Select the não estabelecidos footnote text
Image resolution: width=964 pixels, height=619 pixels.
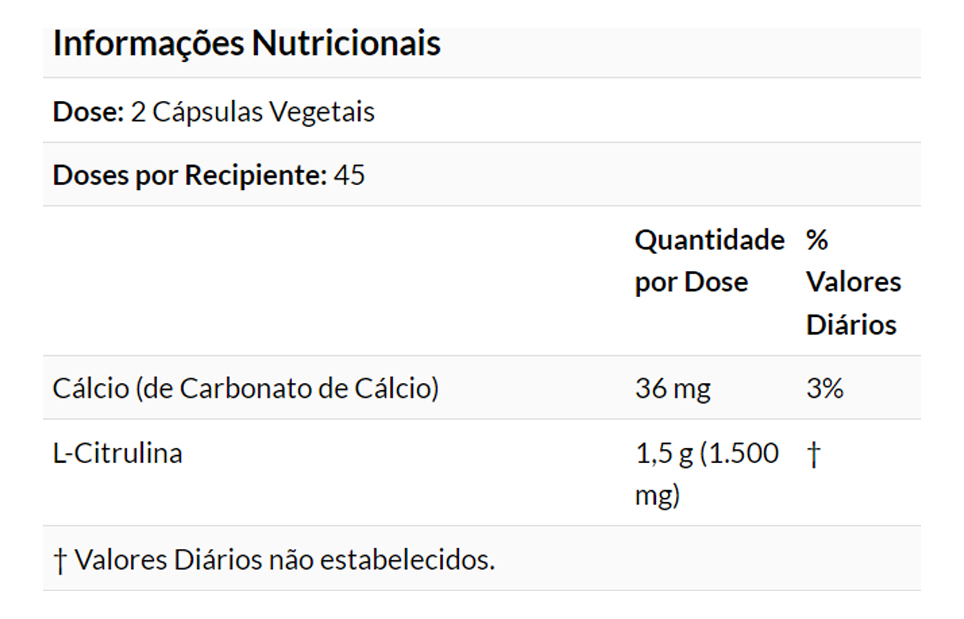(381, 560)
